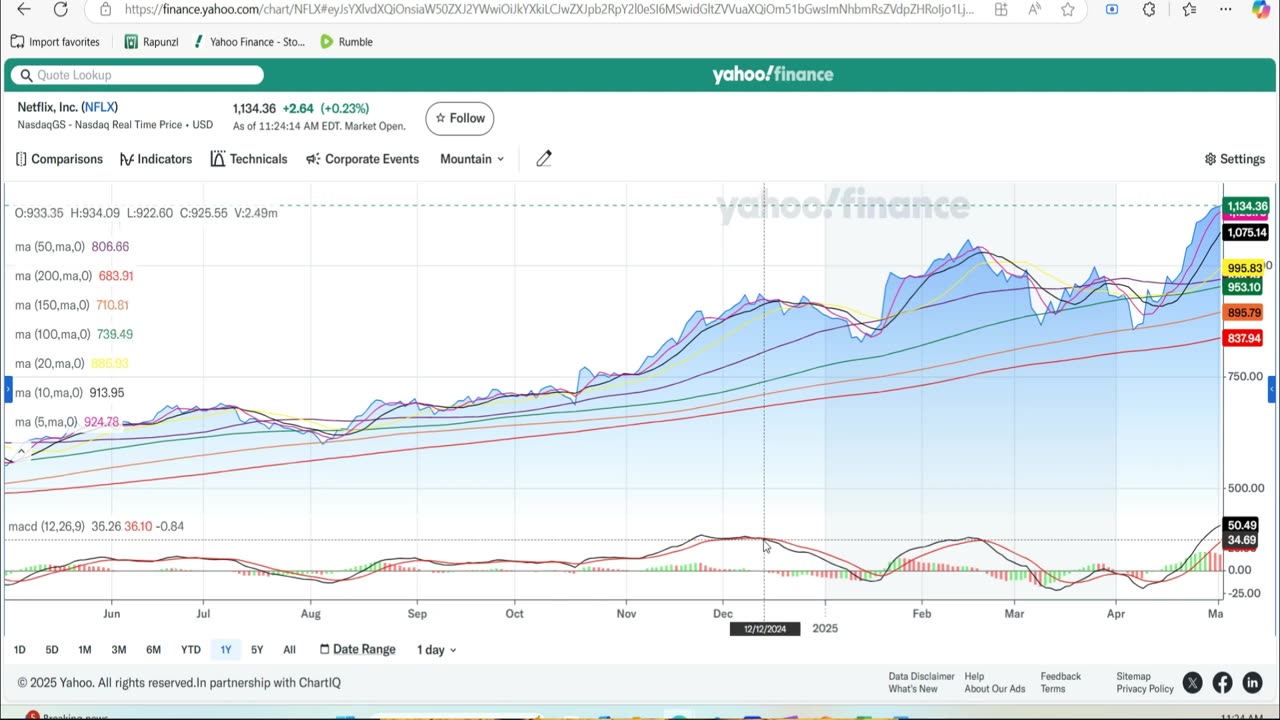Viewport: 1280px width, 720px height.
Task: Open Sitemap footer link
Action: tap(1133, 677)
